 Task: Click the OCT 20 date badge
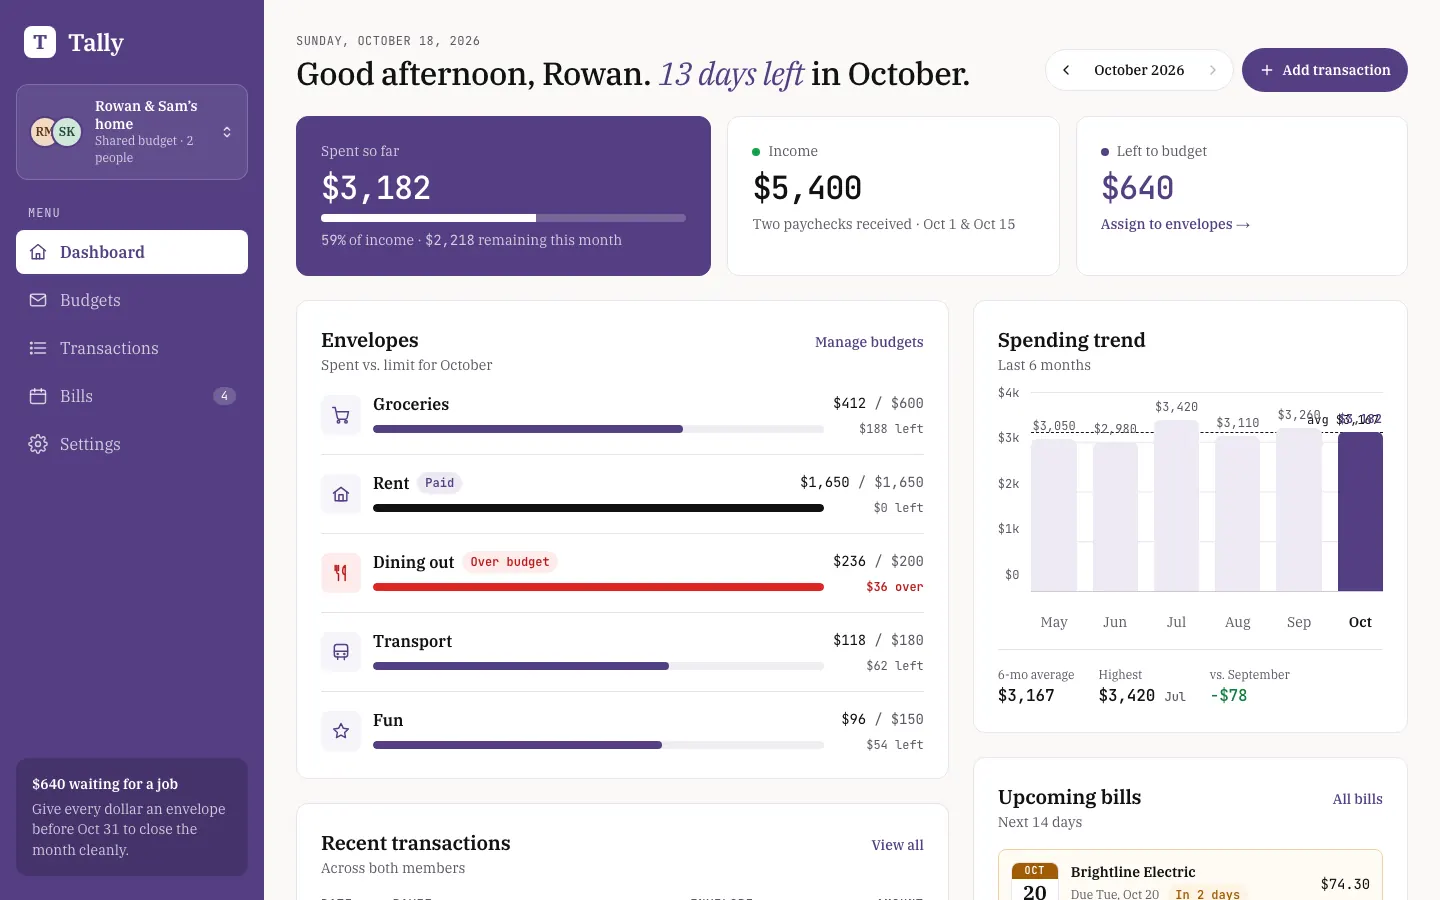coord(1035,882)
